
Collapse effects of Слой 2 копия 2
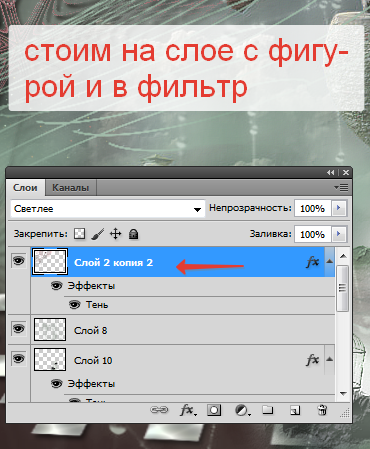coord(329,261)
